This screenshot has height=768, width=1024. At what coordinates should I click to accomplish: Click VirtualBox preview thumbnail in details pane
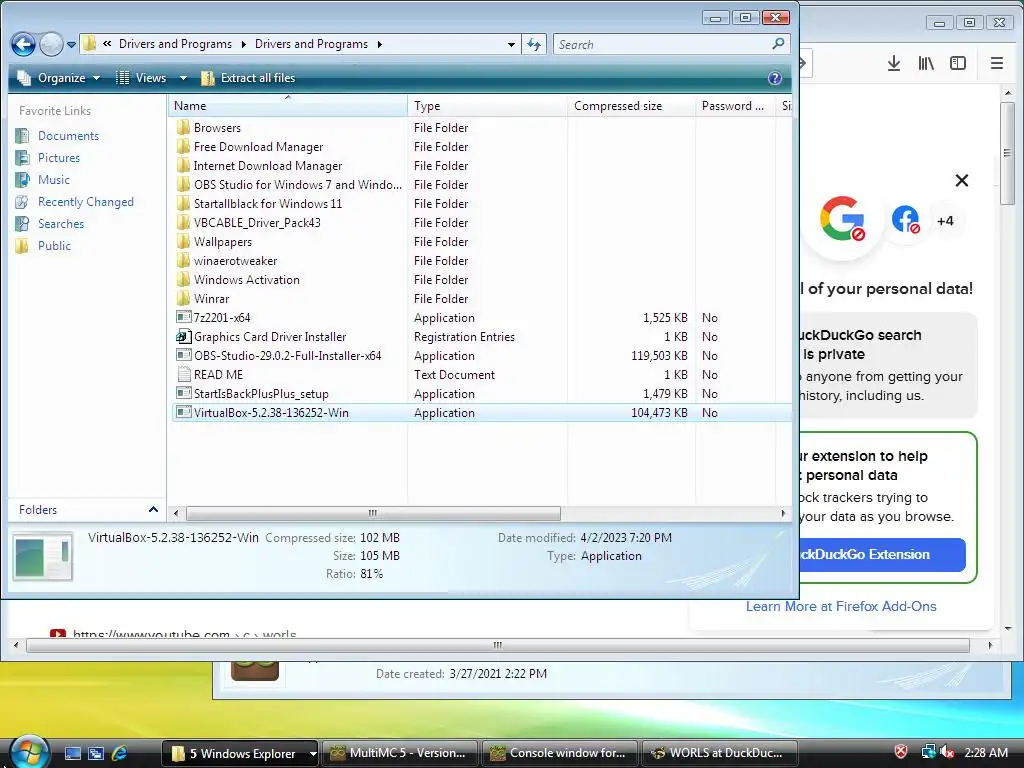click(43, 557)
